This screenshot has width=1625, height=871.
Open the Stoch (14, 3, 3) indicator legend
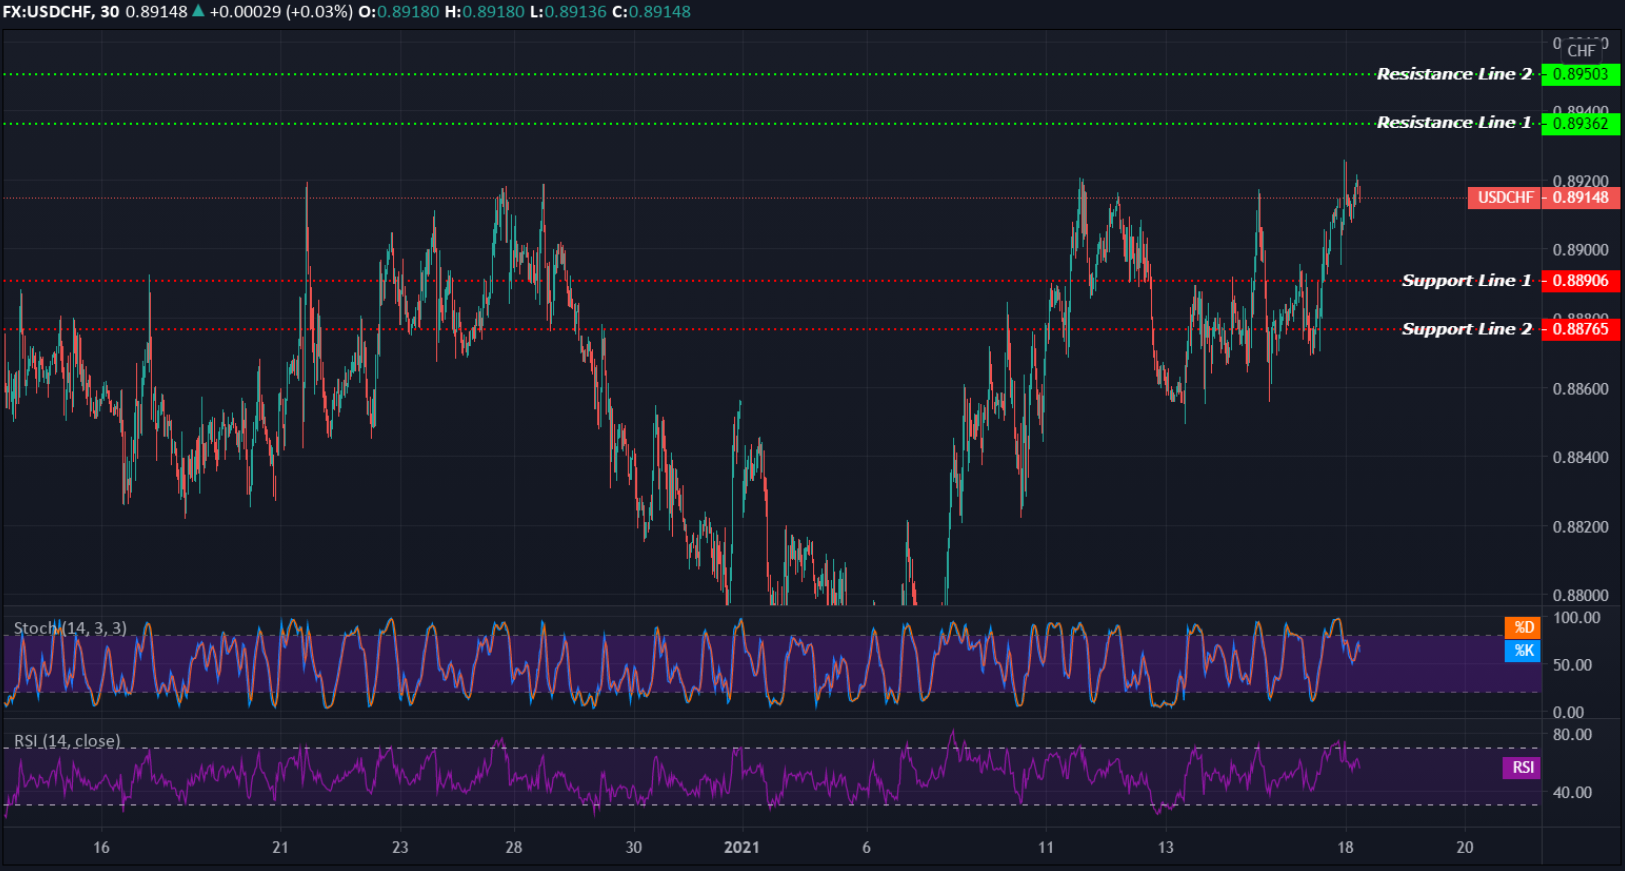click(70, 628)
